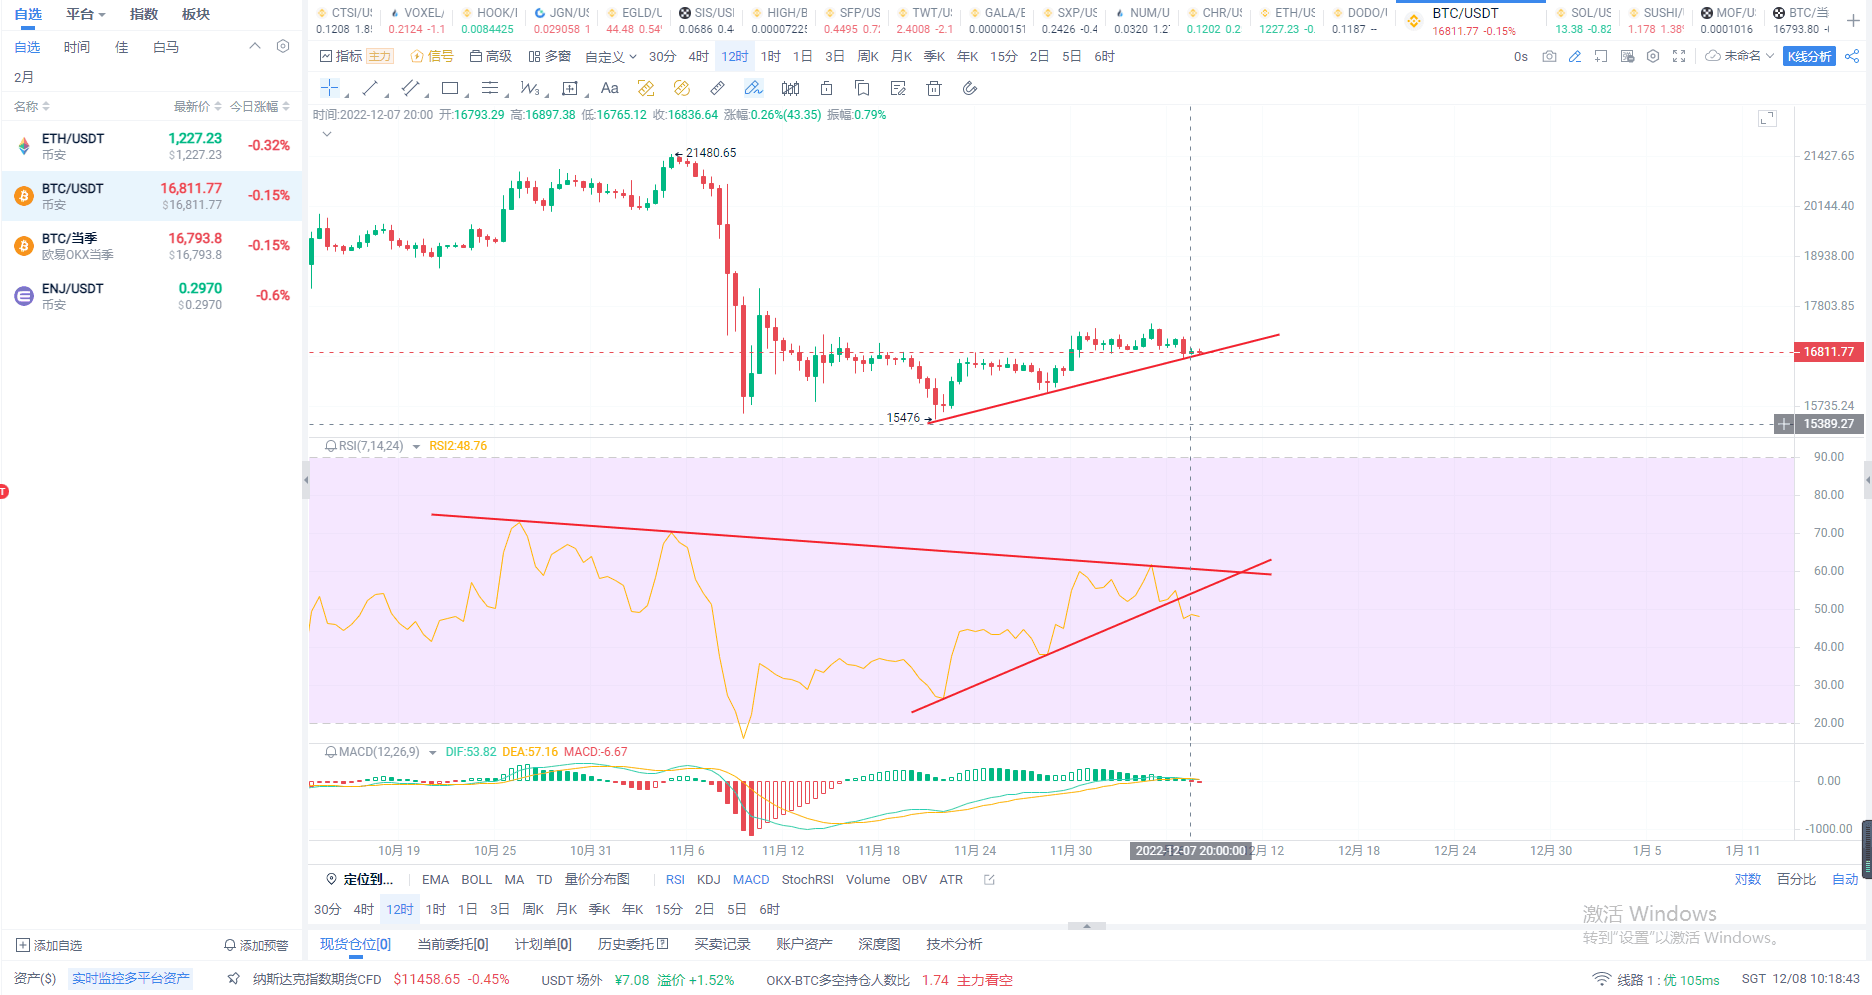Select the rectangle shape drawing tool

point(449,88)
